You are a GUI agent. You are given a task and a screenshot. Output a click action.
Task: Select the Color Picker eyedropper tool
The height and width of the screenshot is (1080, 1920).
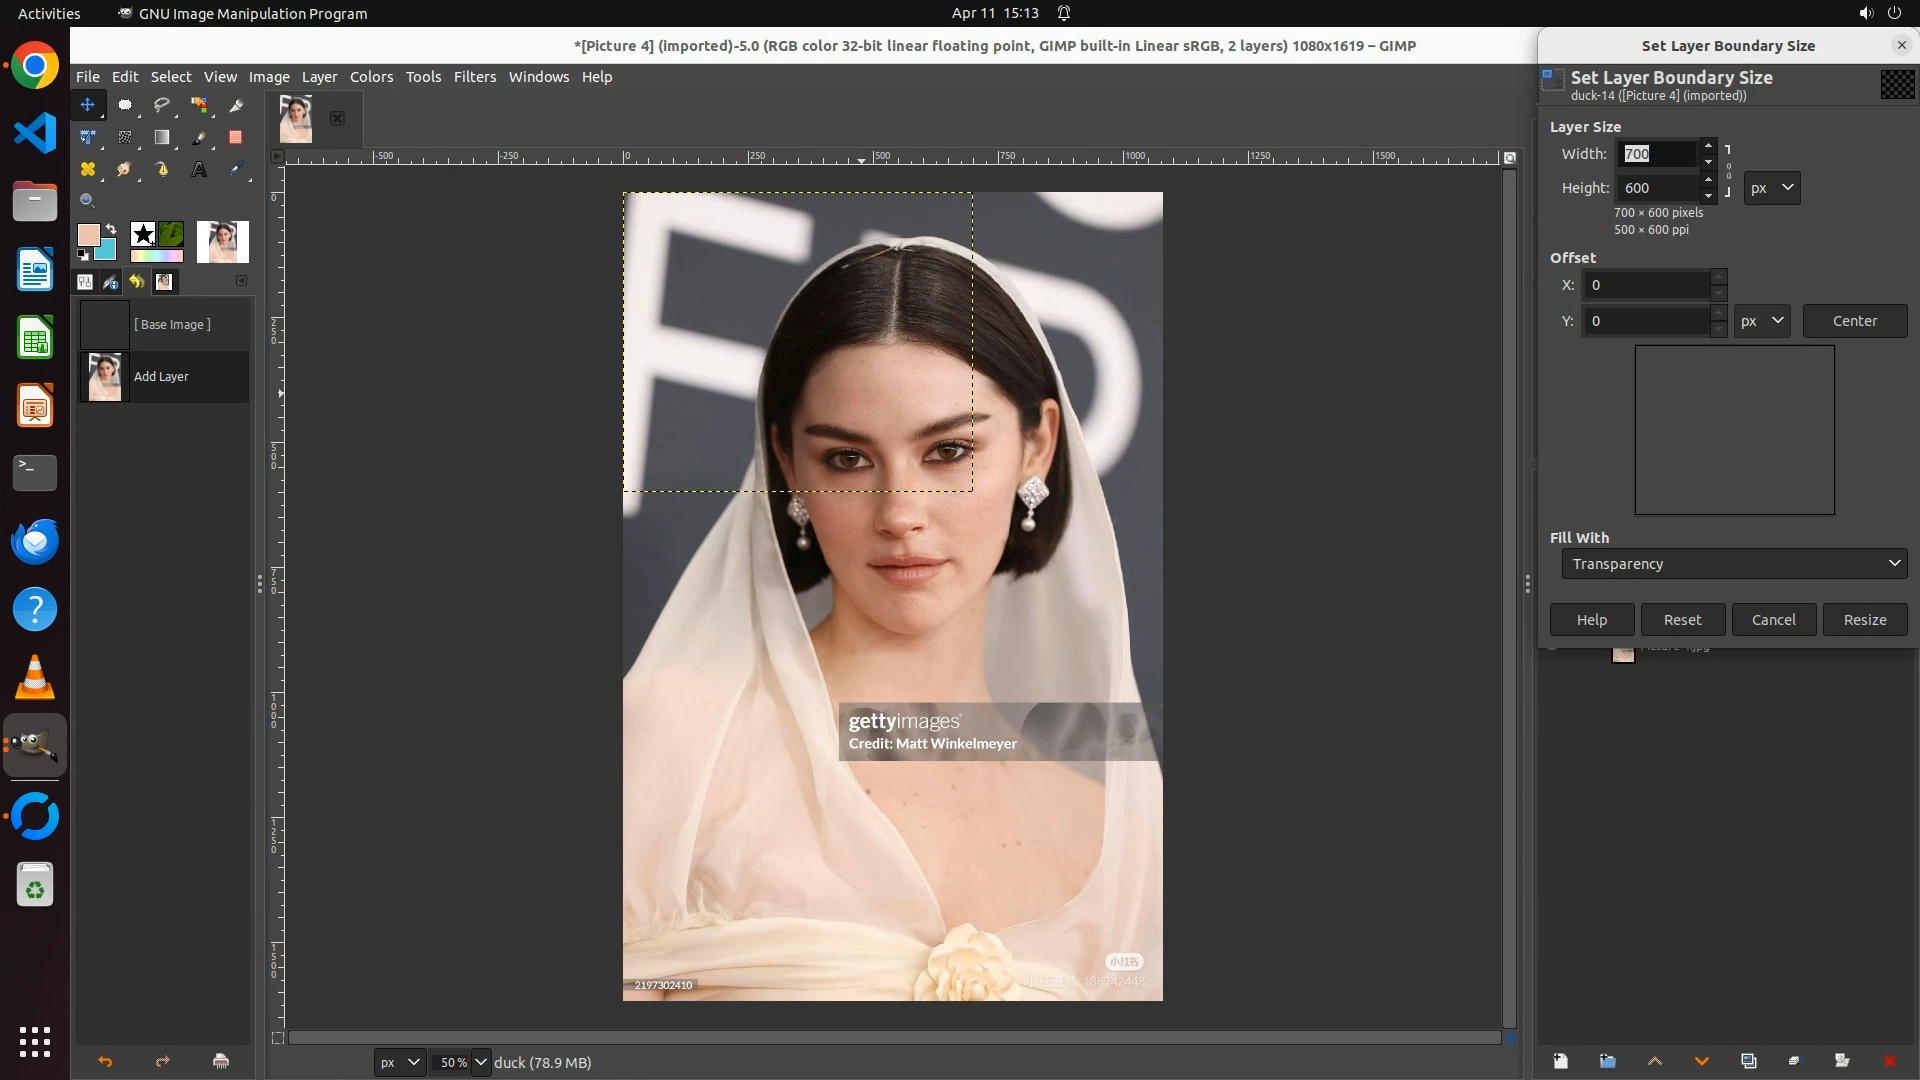(236, 170)
